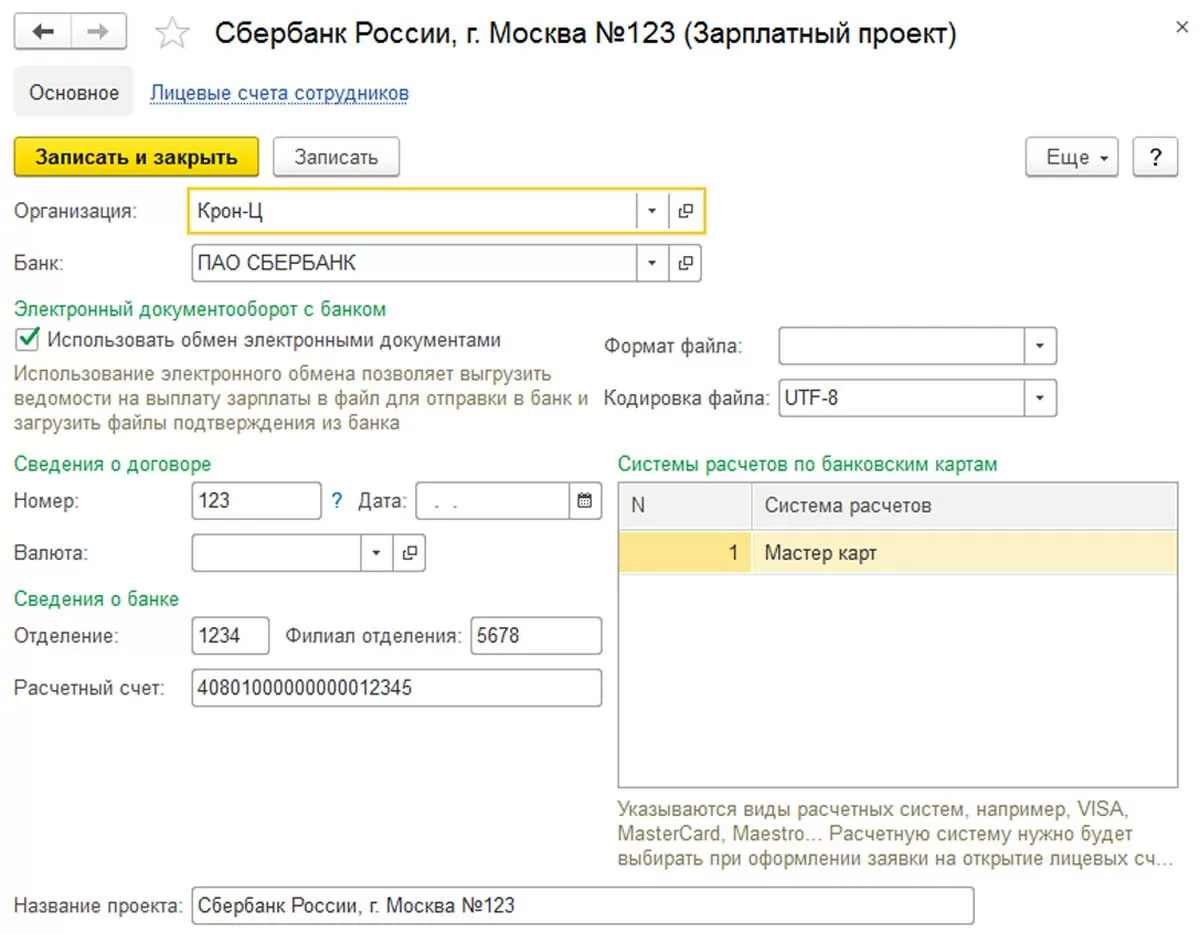Expand the Организация dropdown list
The width and height of the screenshot is (1200, 934).
652,211
